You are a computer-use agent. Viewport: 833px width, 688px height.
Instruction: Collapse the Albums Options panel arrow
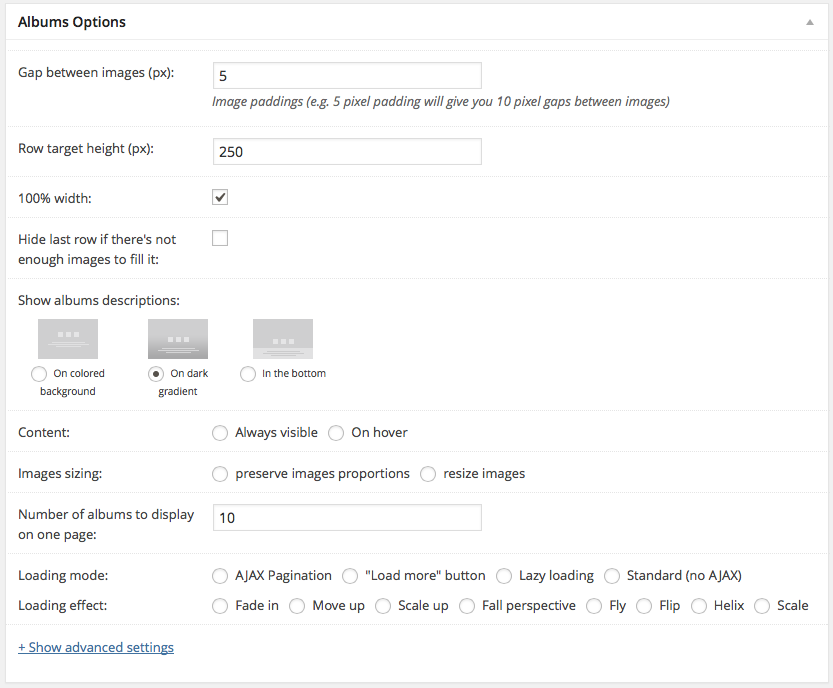pyautogui.click(x=810, y=22)
